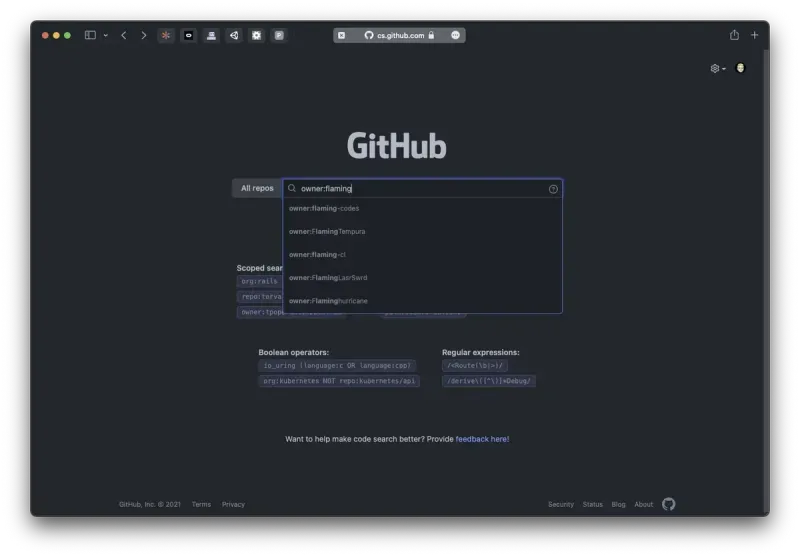Click the extension icon left of URL
The height and width of the screenshot is (557, 800).
[342, 35]
